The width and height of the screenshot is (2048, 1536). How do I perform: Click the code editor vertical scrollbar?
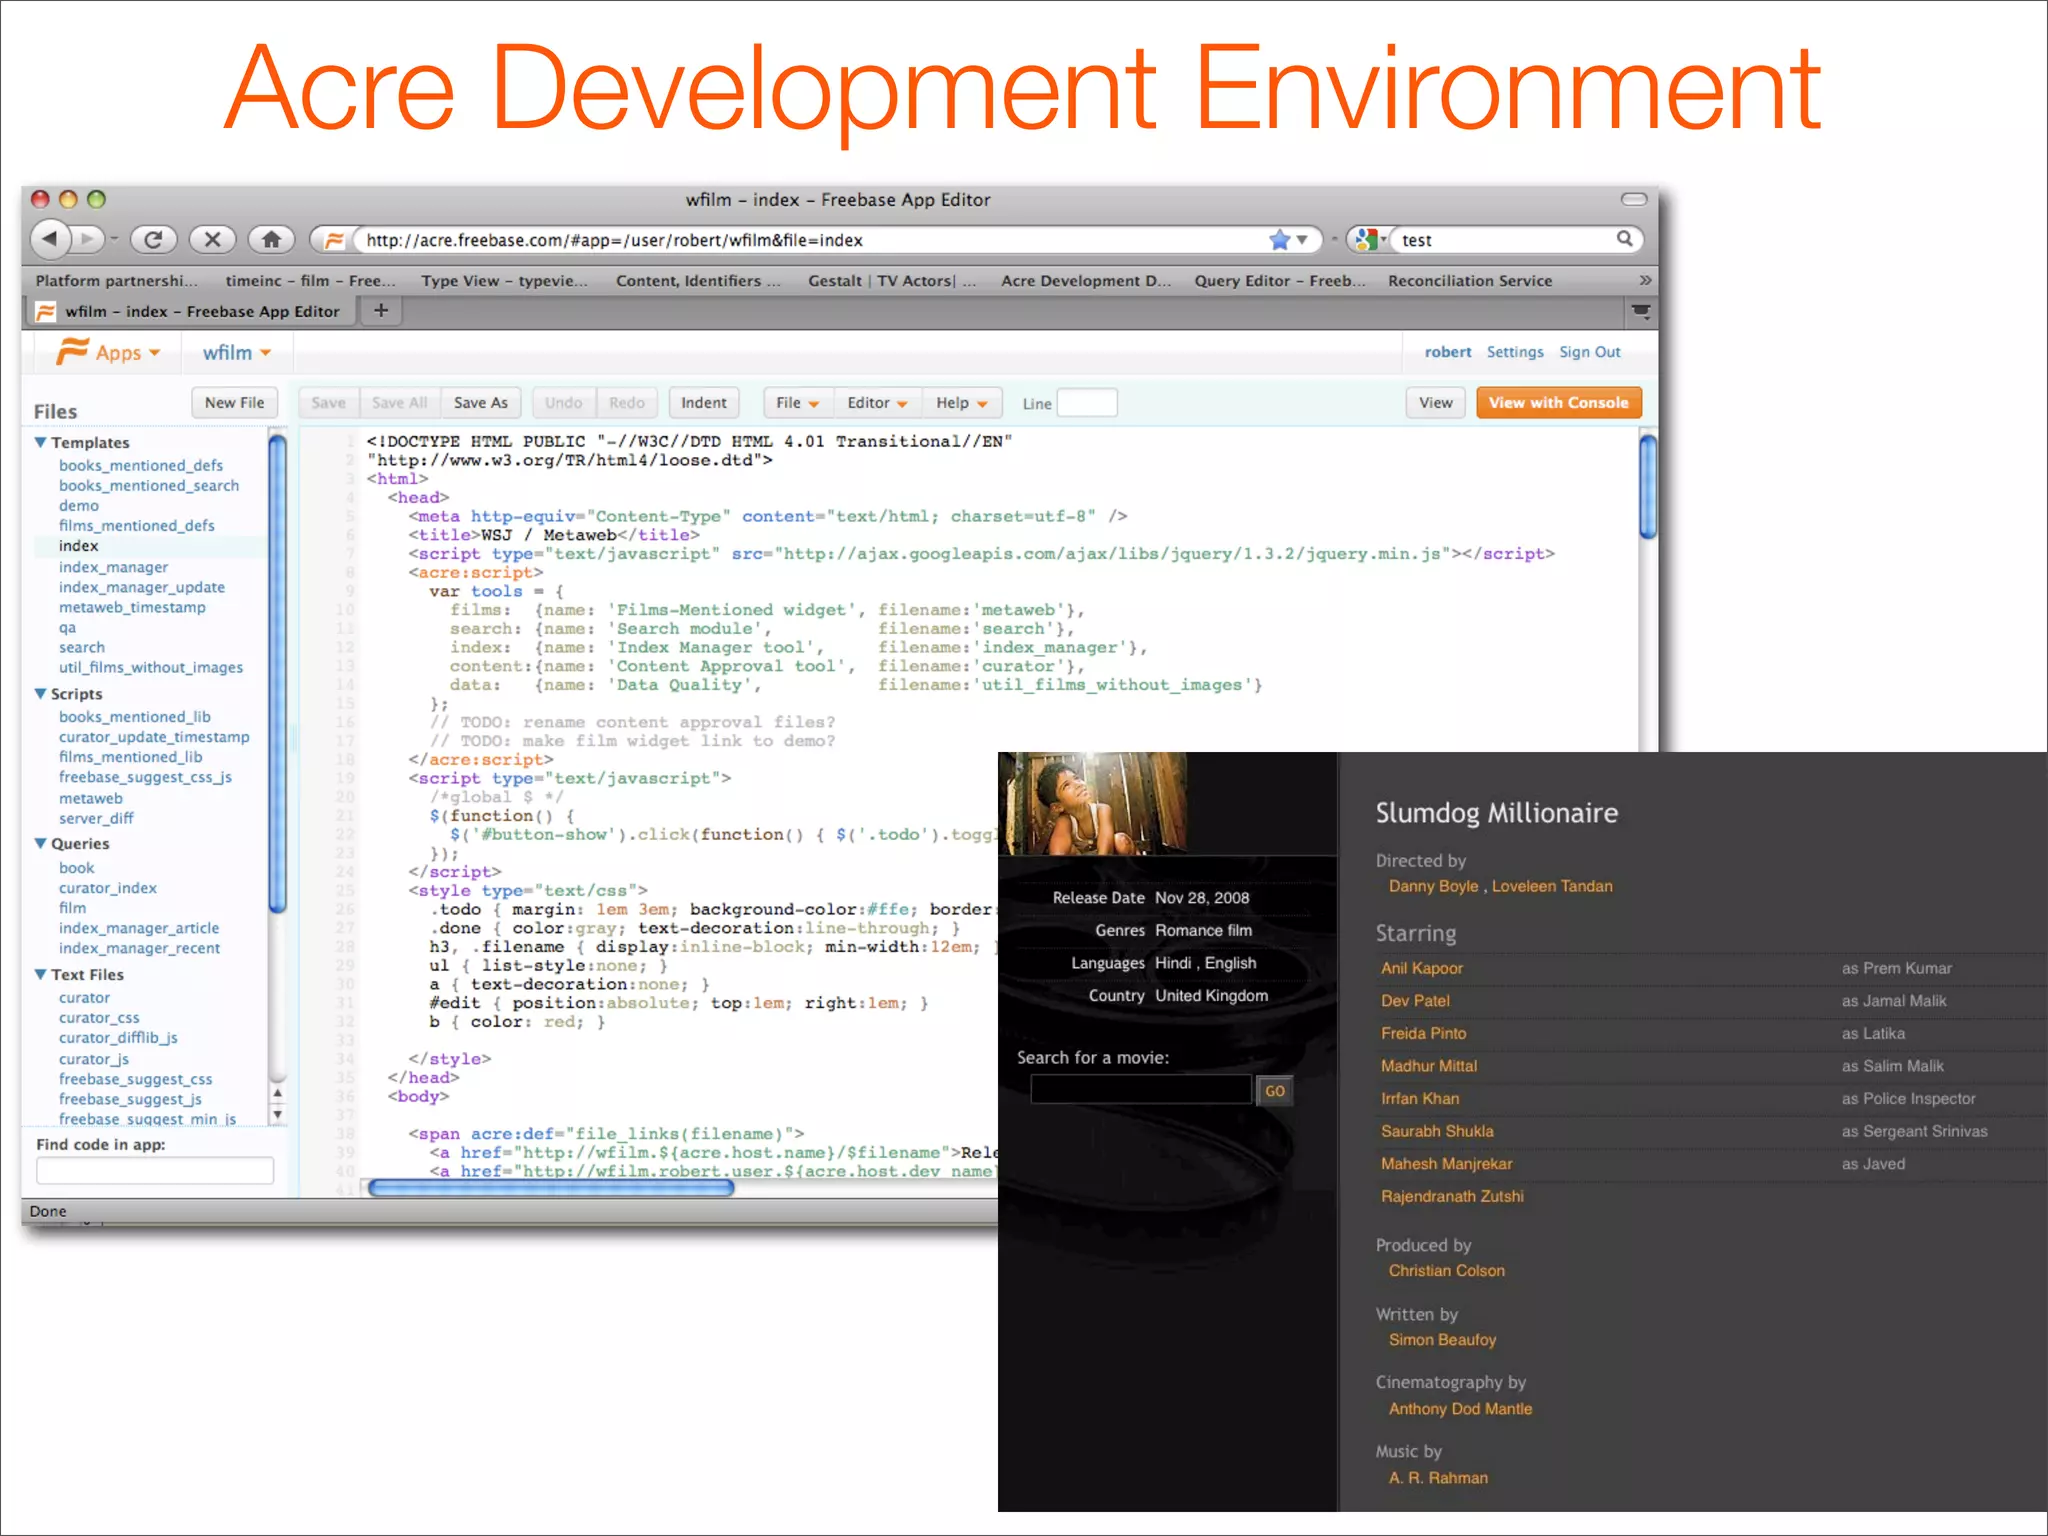[1648, 486]
